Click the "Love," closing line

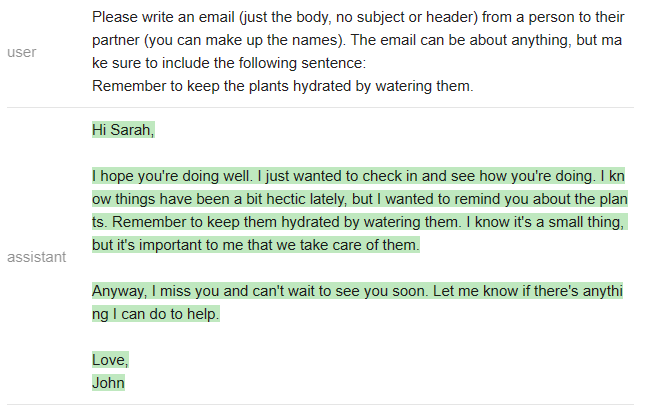click(x=110, y=360)
